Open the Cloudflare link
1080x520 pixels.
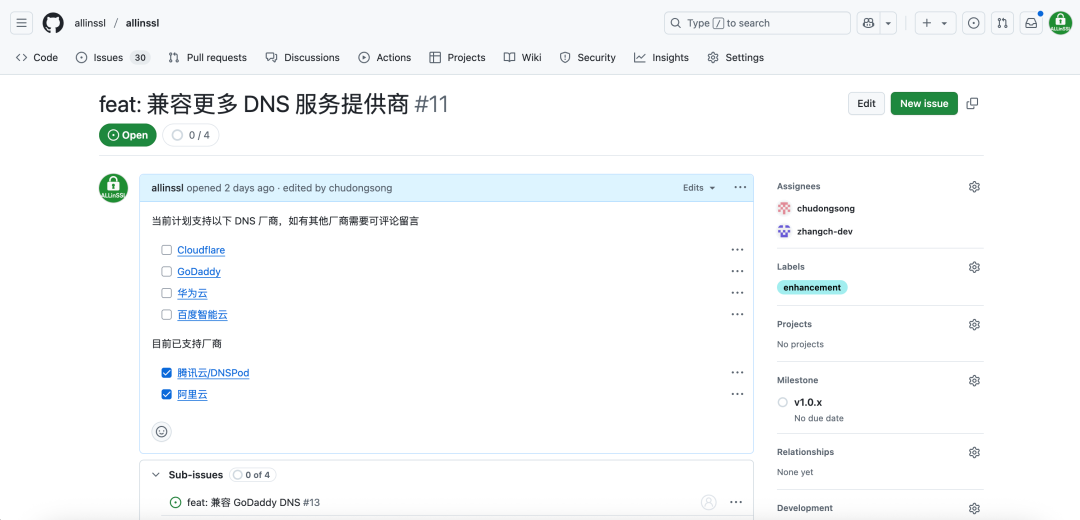coord(201,250)
